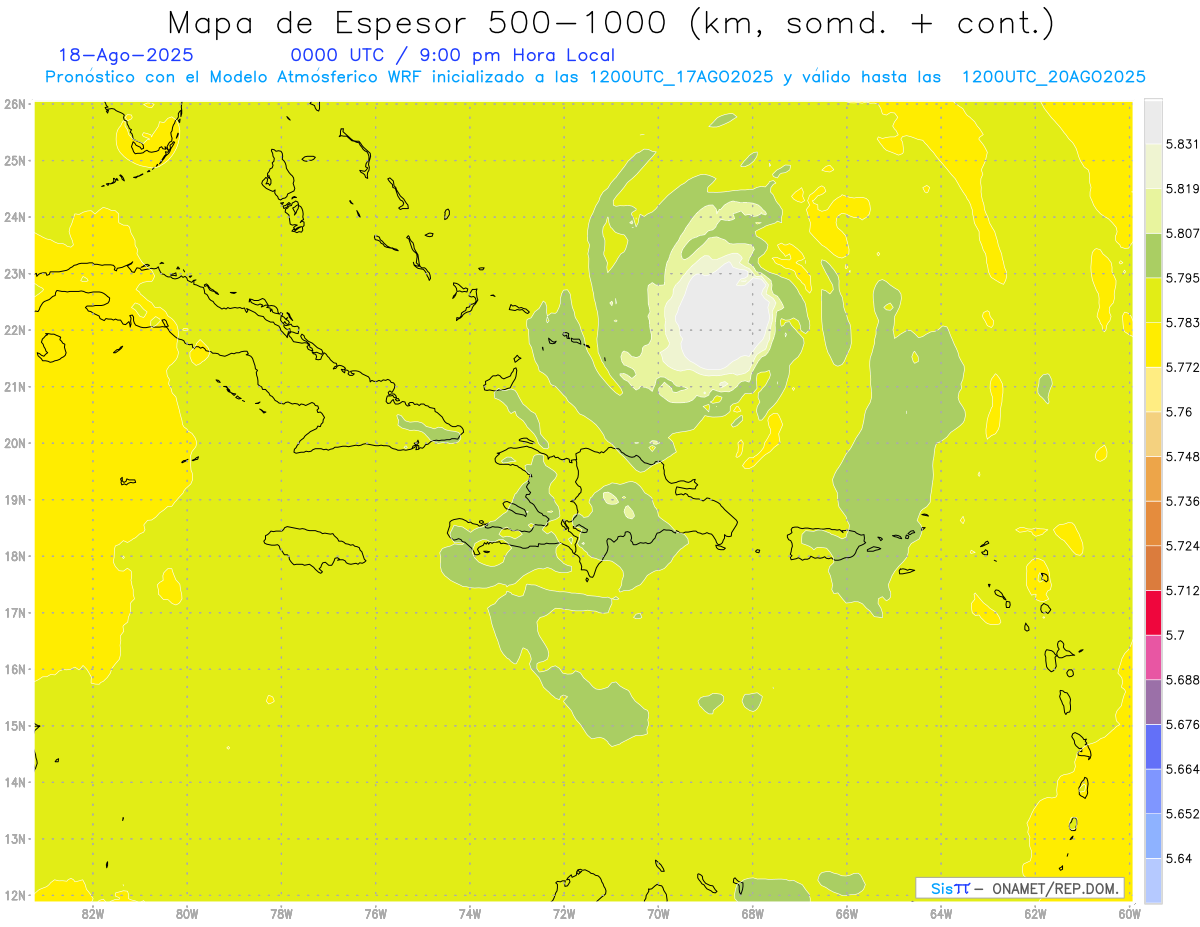The width and height of the screenshot is (1200, 927).
Task: Click the green legend swatch between 5.795 and 5.807
Action: click(x=1153, y=255)
